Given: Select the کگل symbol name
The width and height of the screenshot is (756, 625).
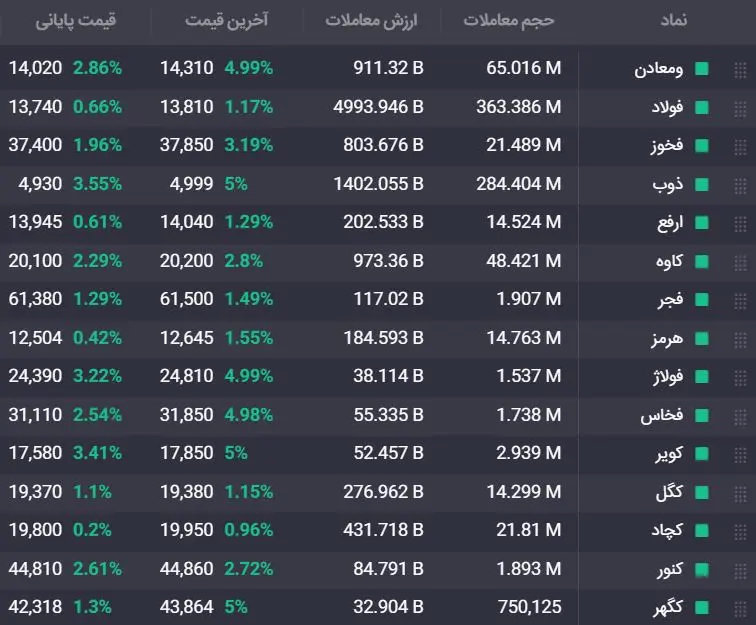Looking at the screenshot, I should point(669,492).
